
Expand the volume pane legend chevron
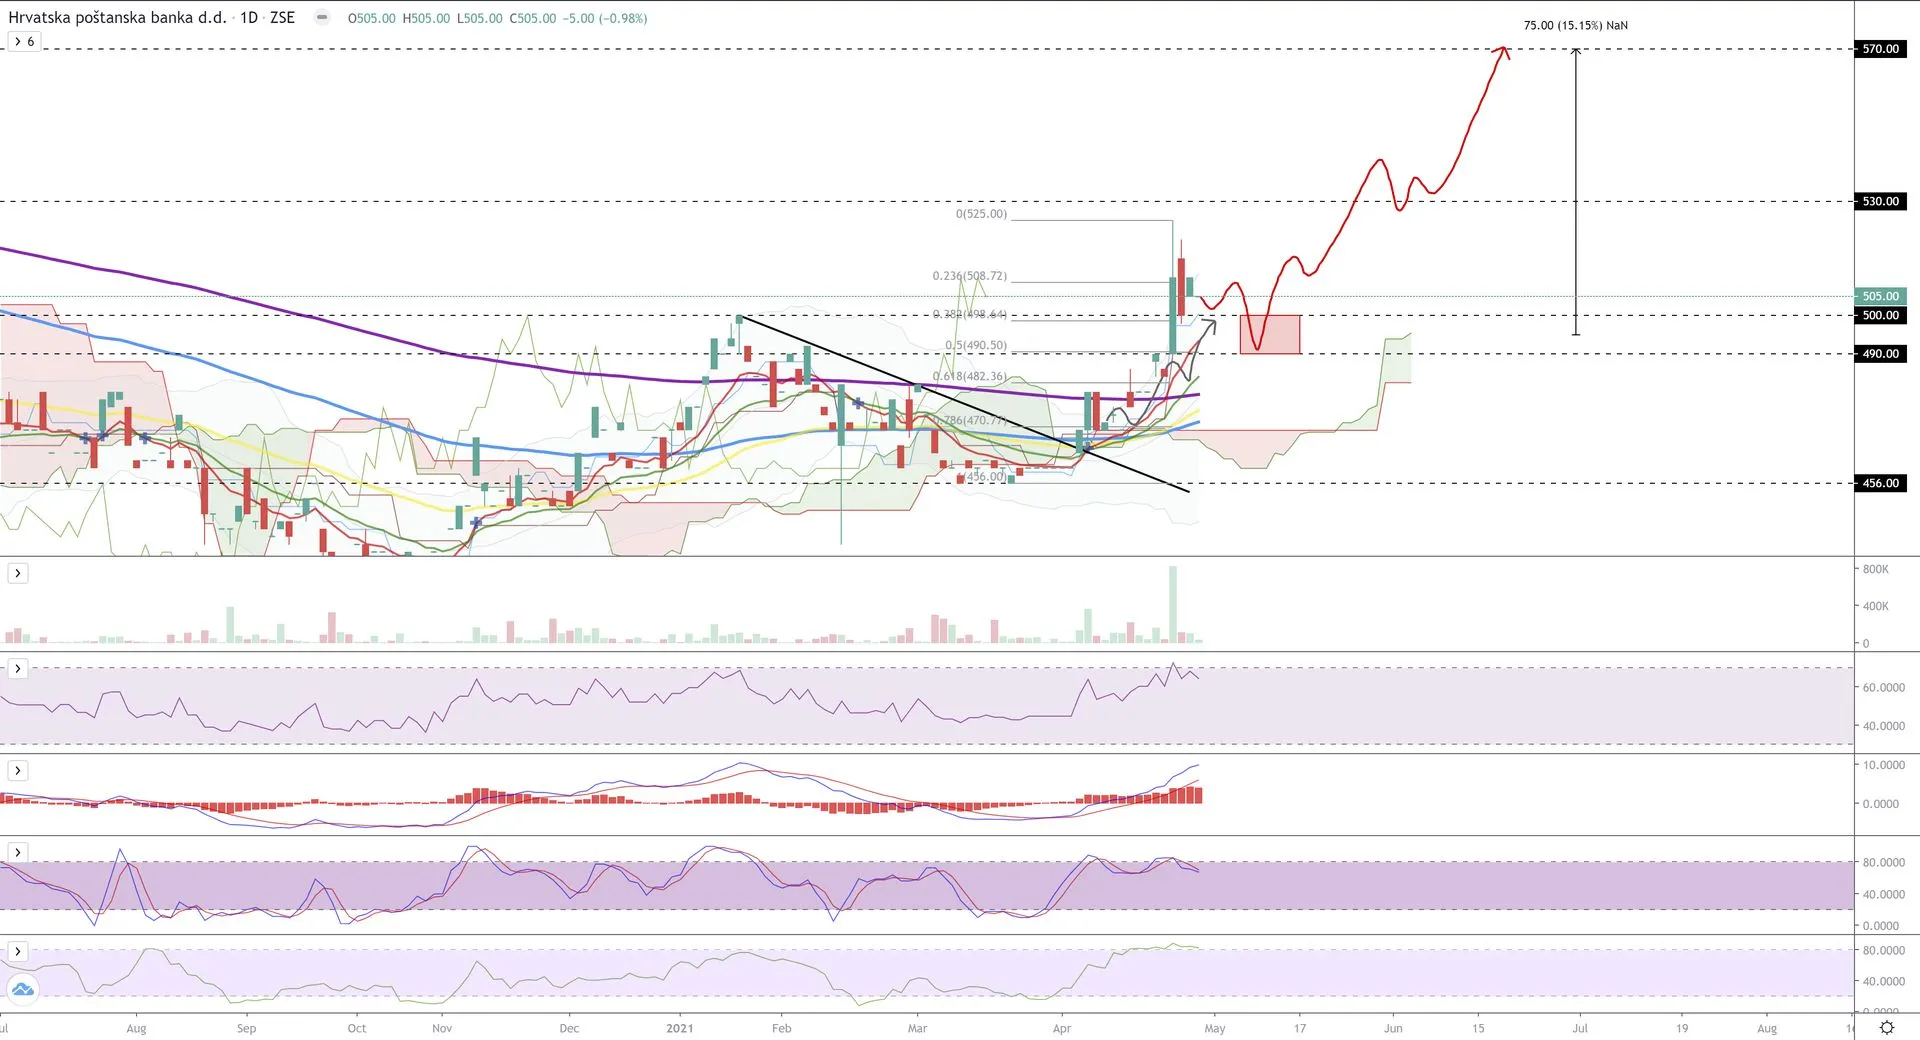[x=18, y=573]
